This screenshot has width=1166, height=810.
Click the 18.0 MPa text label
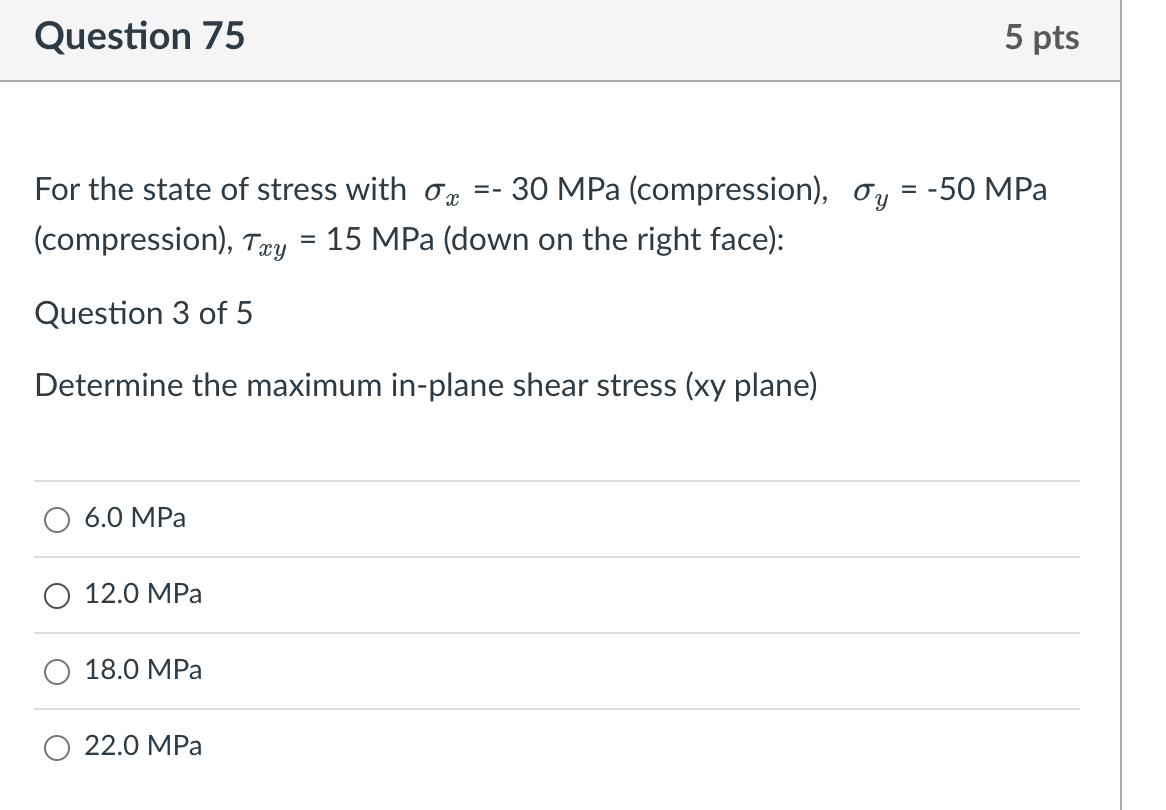coord(142,671)
